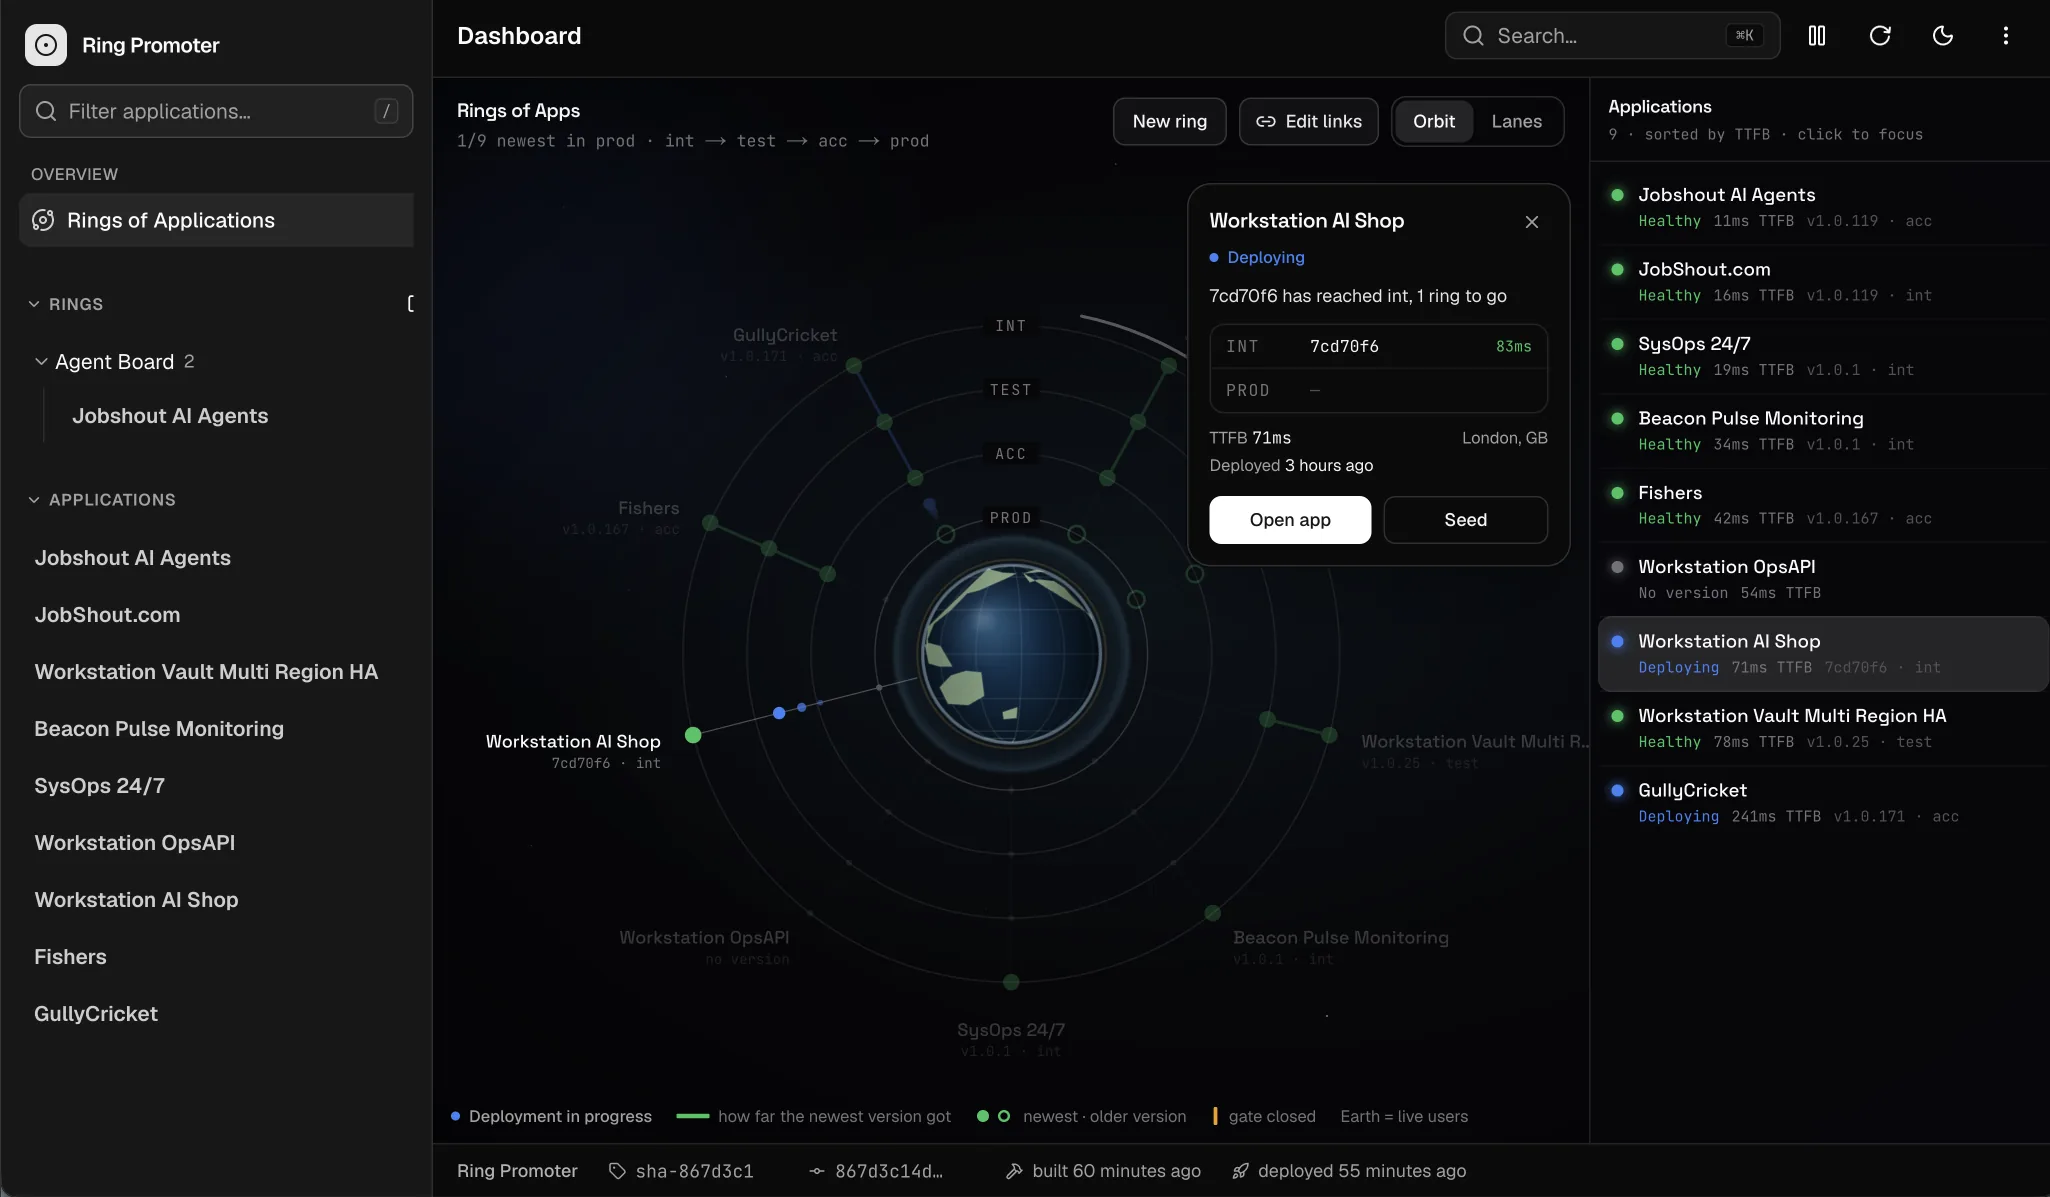The image size is (2050, 1197).
Task: Focus the Filter applications field
Action: 216,111
